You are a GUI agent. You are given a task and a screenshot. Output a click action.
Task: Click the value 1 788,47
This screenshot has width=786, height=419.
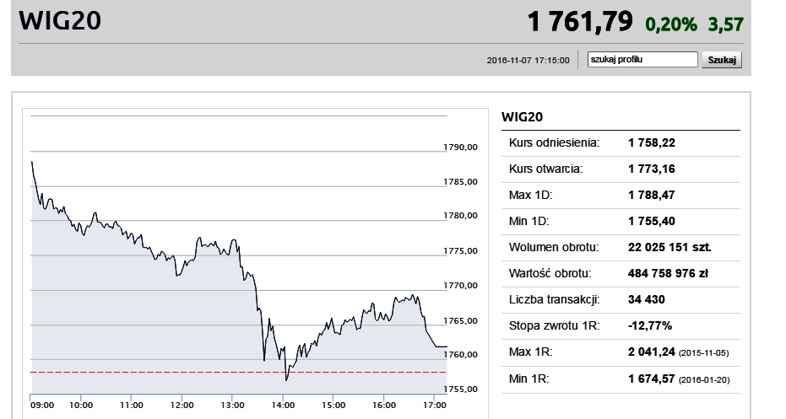click(651, 195)
